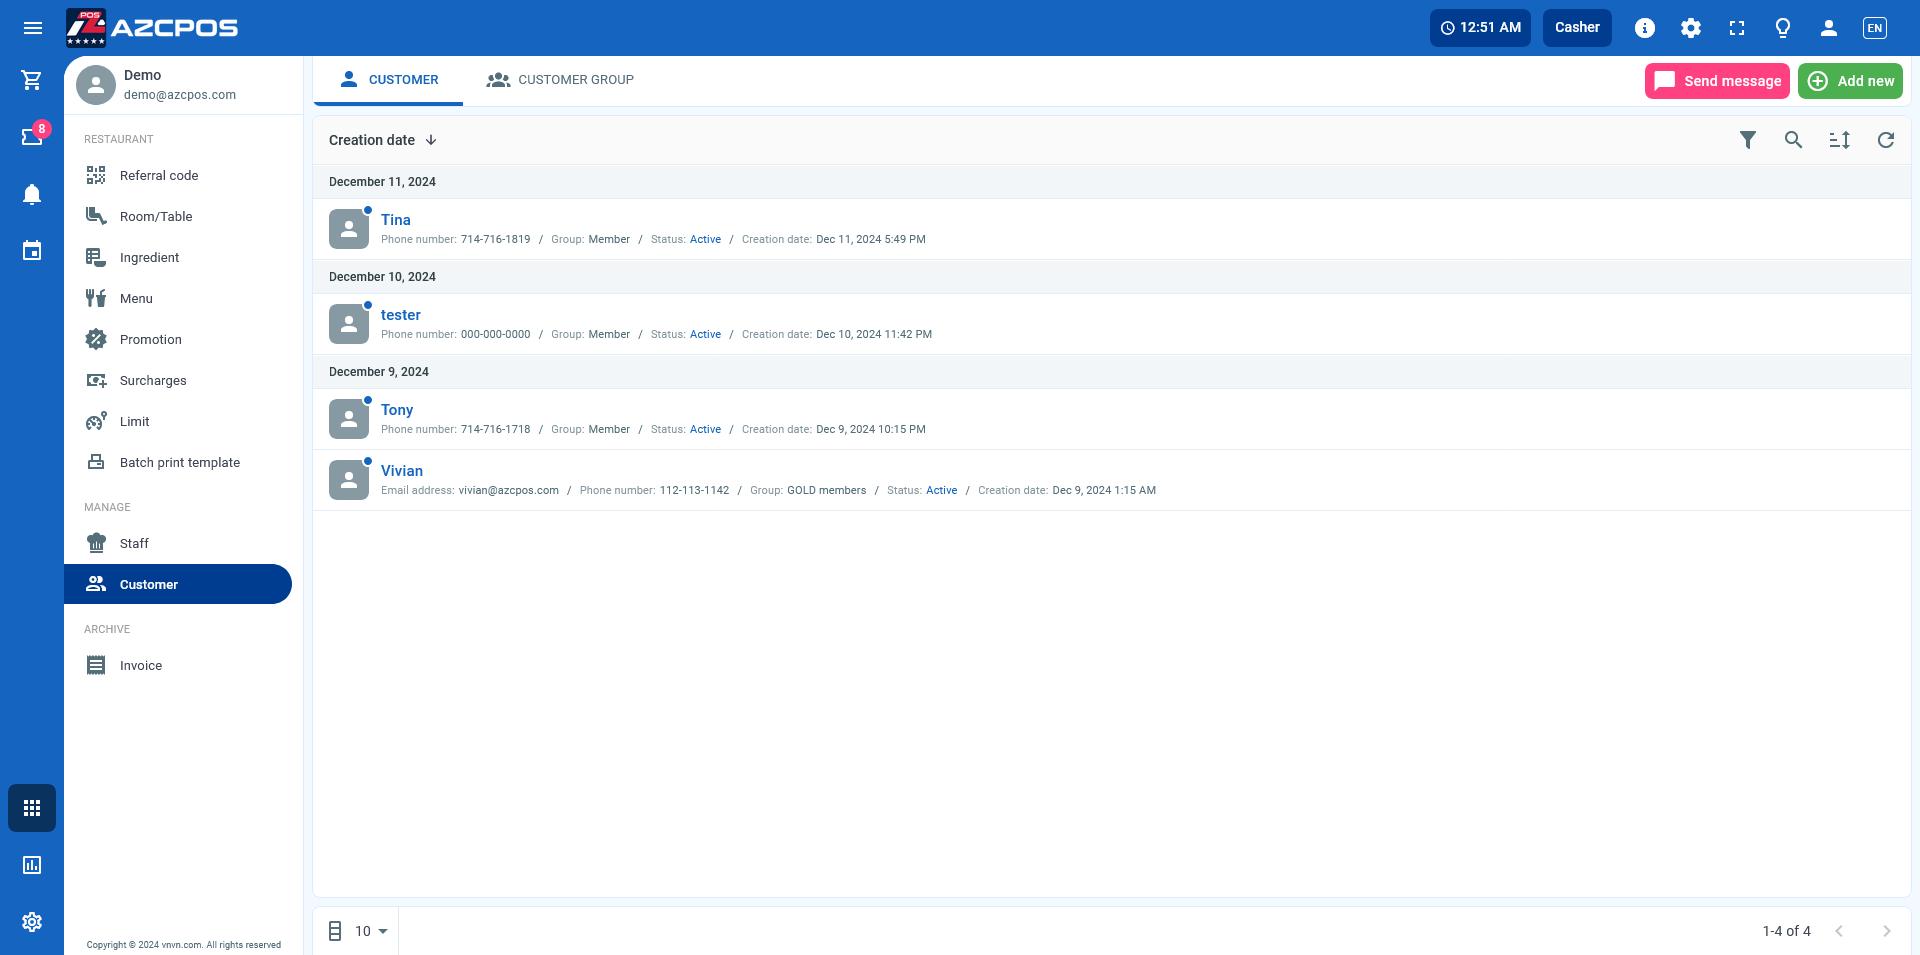Open the shopping cart icon in left rail
Image resolution: width=1920 pixels, height=955 pixels.
[32, 80]
